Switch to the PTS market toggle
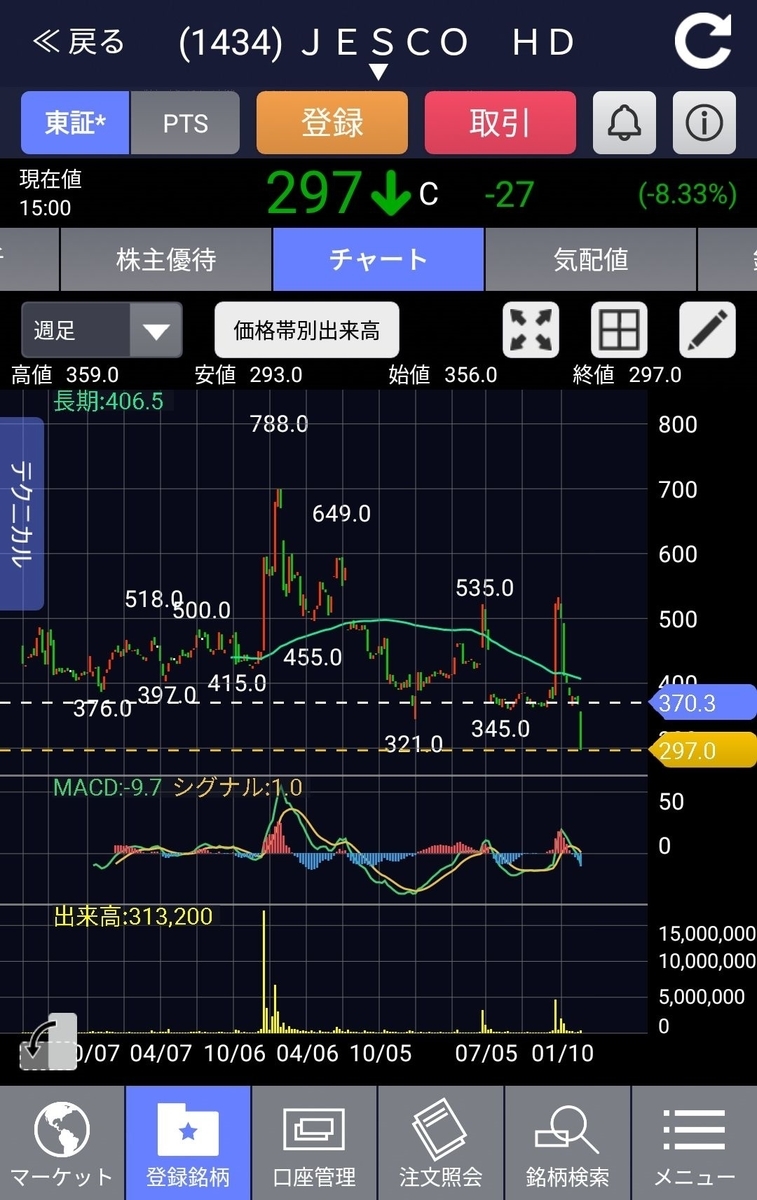The height and width of the screenshot is (1200, 757). coord(185,123)
